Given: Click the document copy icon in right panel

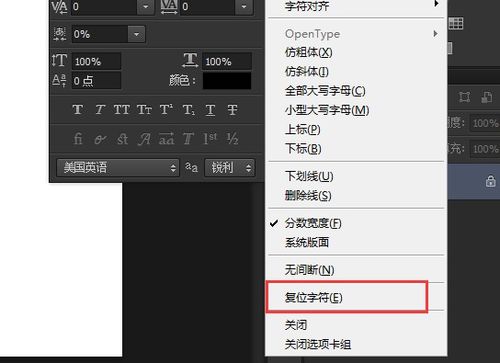Looking at the screenshot, I should click(486, 97).
